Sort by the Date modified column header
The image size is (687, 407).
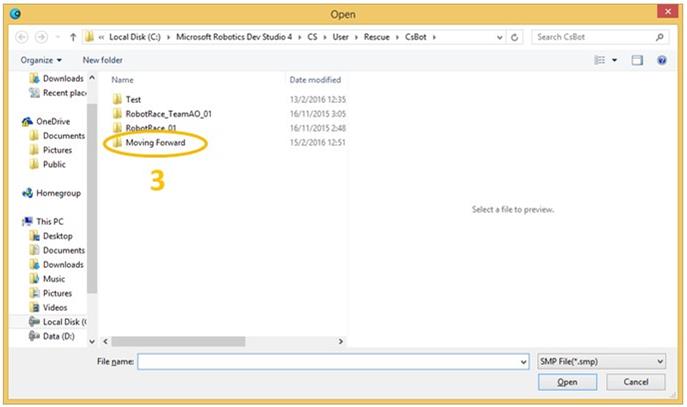pyautogui.click(x=315, y=80)
